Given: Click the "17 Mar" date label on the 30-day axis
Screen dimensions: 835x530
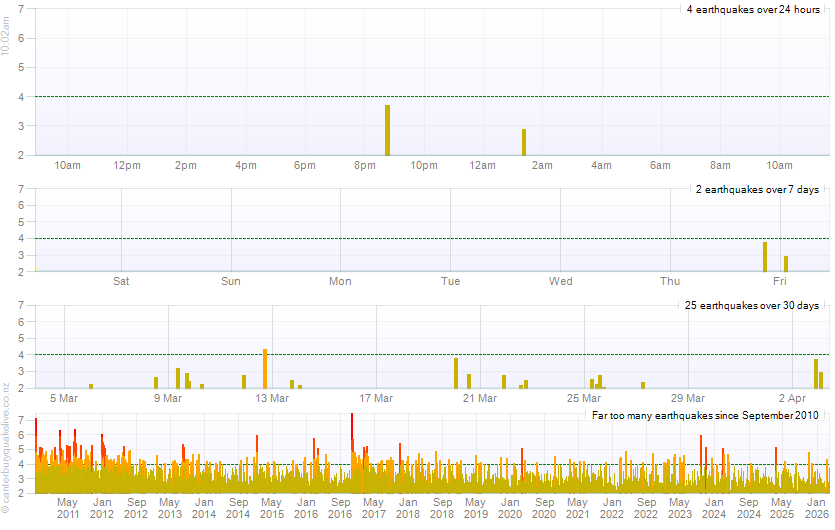Looking at the screenshot, I should (376, 398).
